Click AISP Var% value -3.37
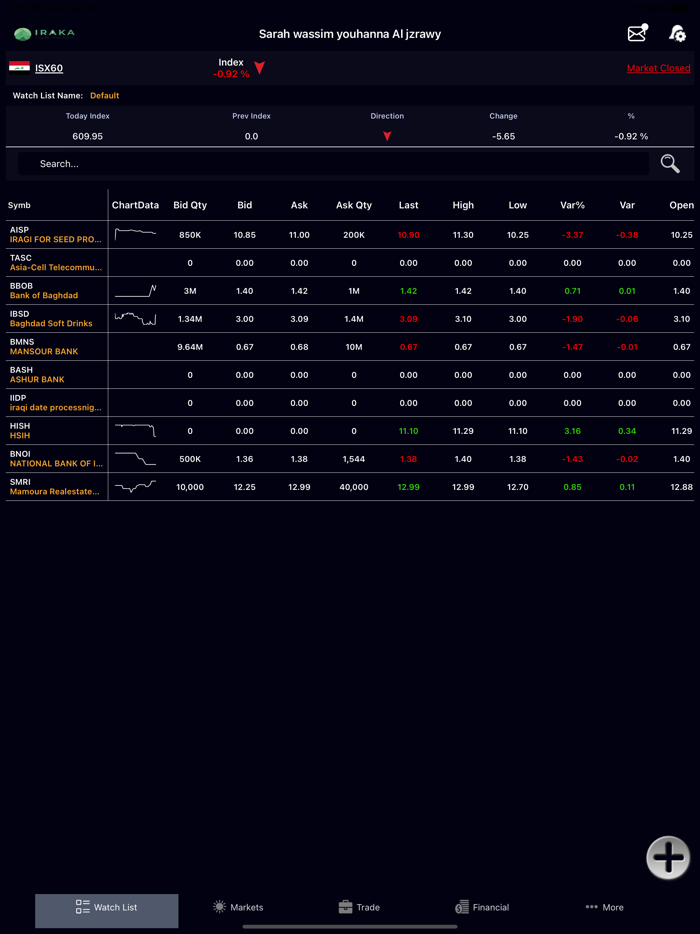 [x=573, y=235]
